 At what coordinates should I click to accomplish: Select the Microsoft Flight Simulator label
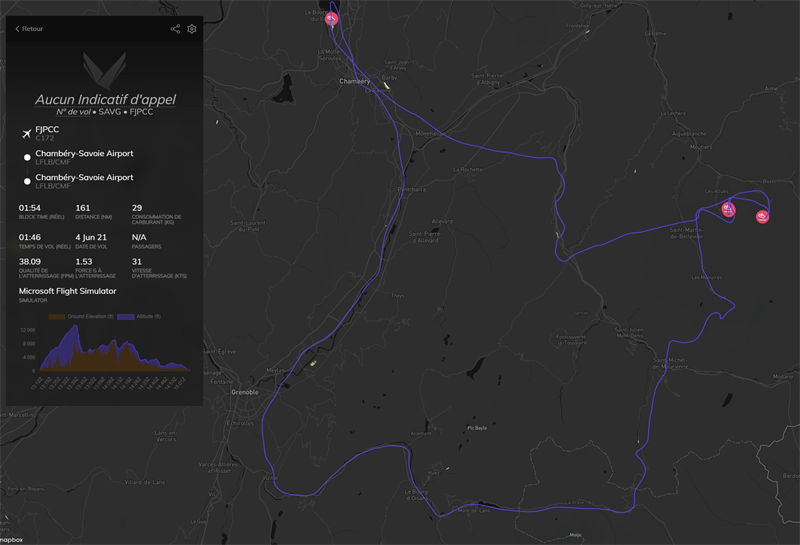coord(67,291)
